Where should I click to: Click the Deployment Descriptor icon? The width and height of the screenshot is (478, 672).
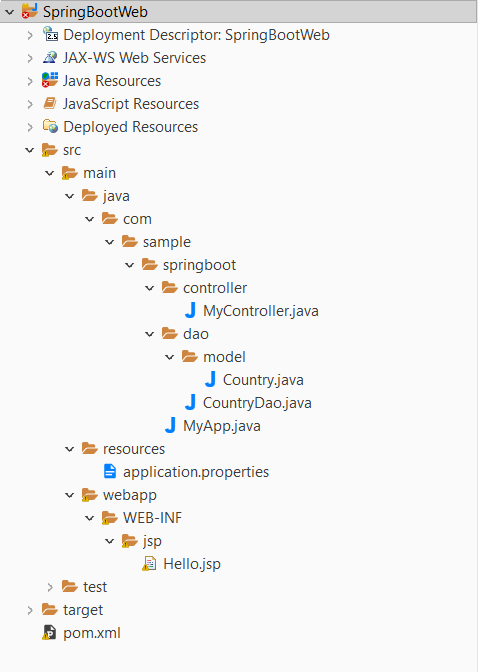[50, 34]
